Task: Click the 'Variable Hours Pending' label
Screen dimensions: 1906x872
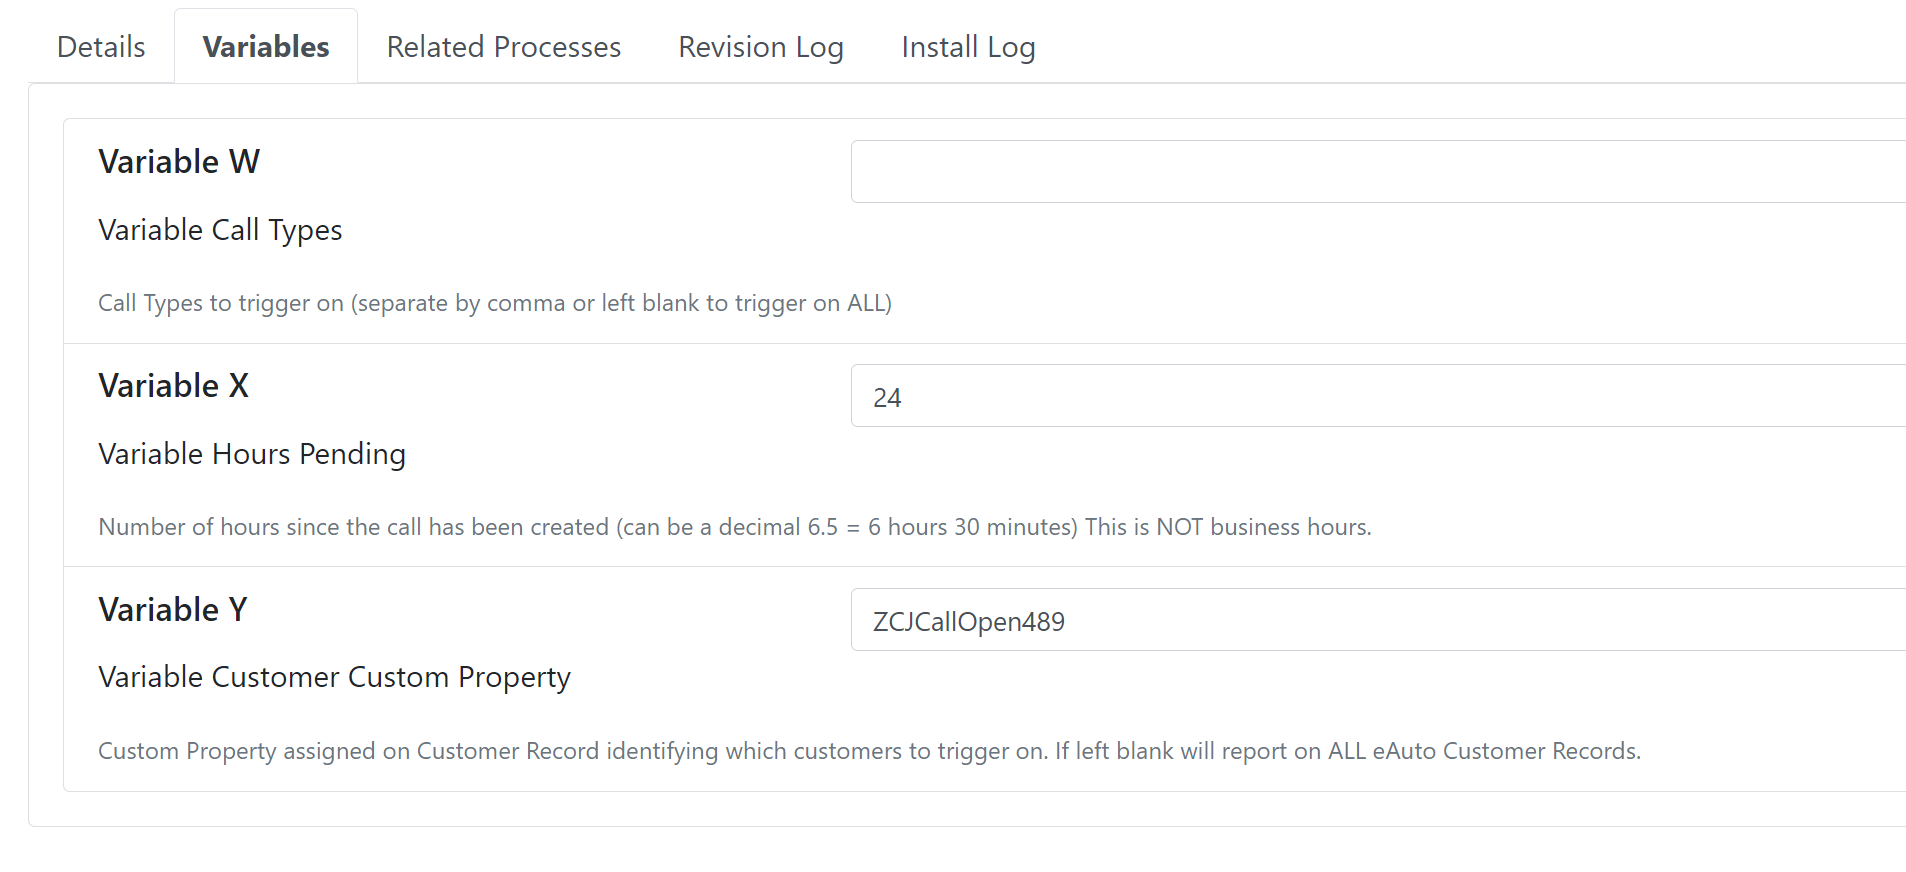Action: [x=252, y=454]
